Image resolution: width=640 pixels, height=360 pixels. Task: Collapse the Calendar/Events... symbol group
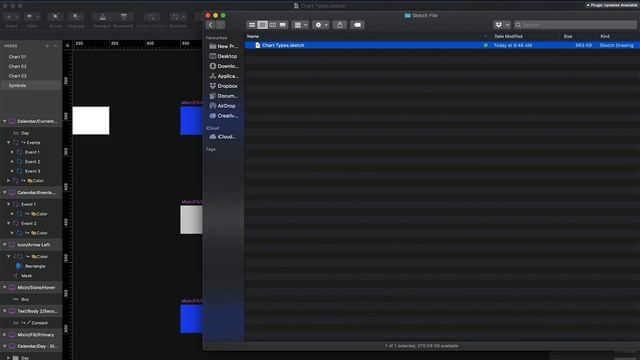(4, 192)
